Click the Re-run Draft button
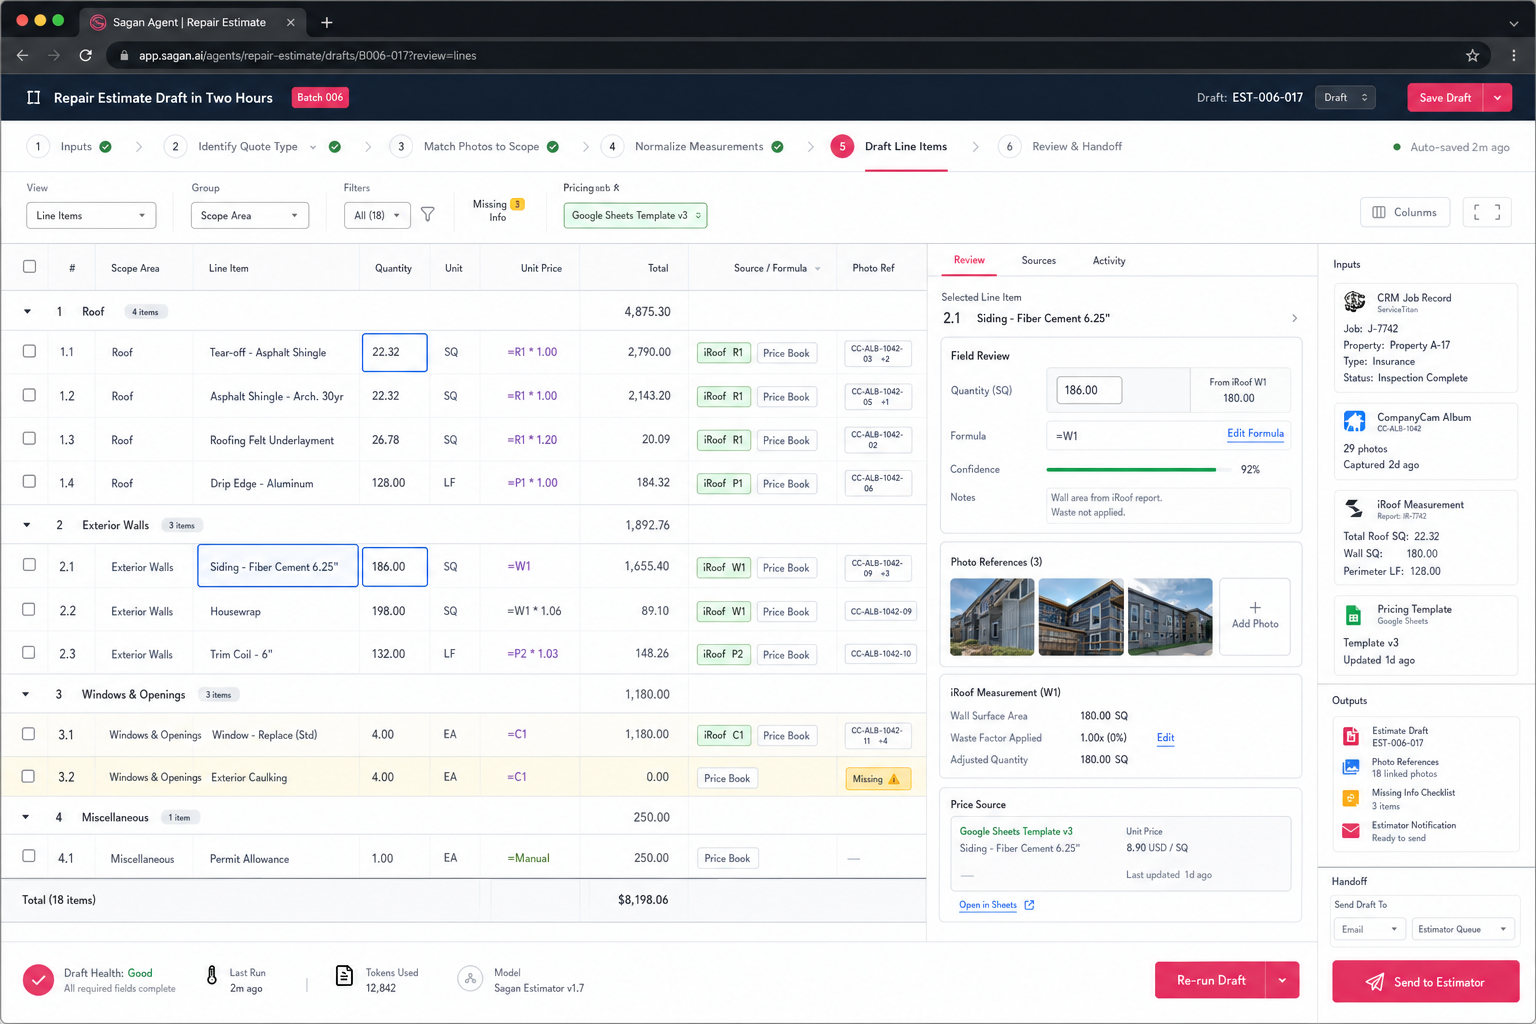This screenshot has height=1024, width=1536. tap(1210, 980)
